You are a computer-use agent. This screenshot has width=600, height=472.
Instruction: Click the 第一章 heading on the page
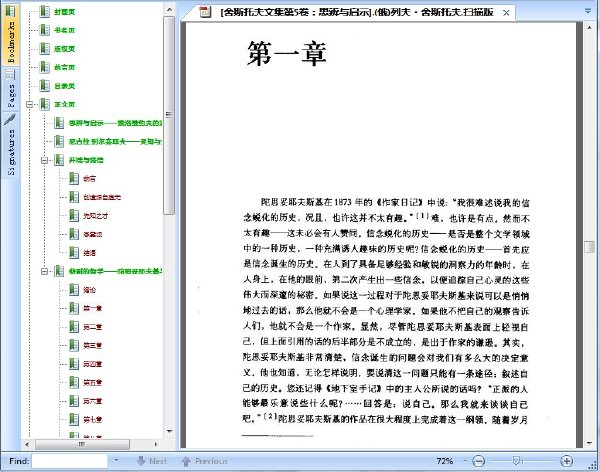[286, 54]
